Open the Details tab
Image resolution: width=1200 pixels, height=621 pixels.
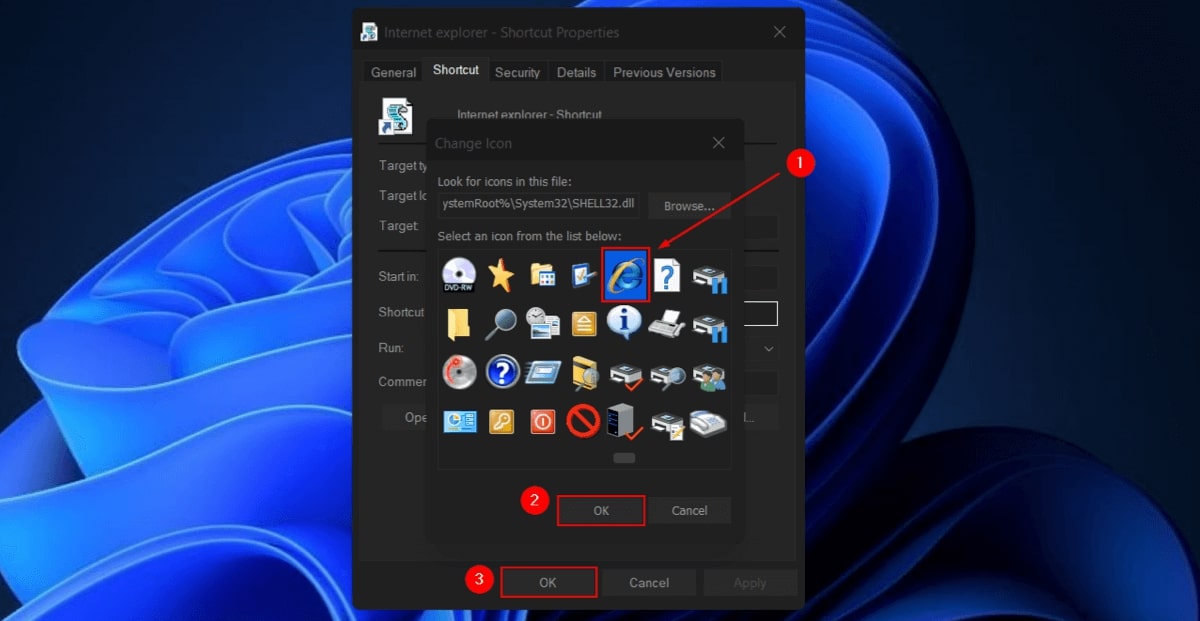[576, 72]
